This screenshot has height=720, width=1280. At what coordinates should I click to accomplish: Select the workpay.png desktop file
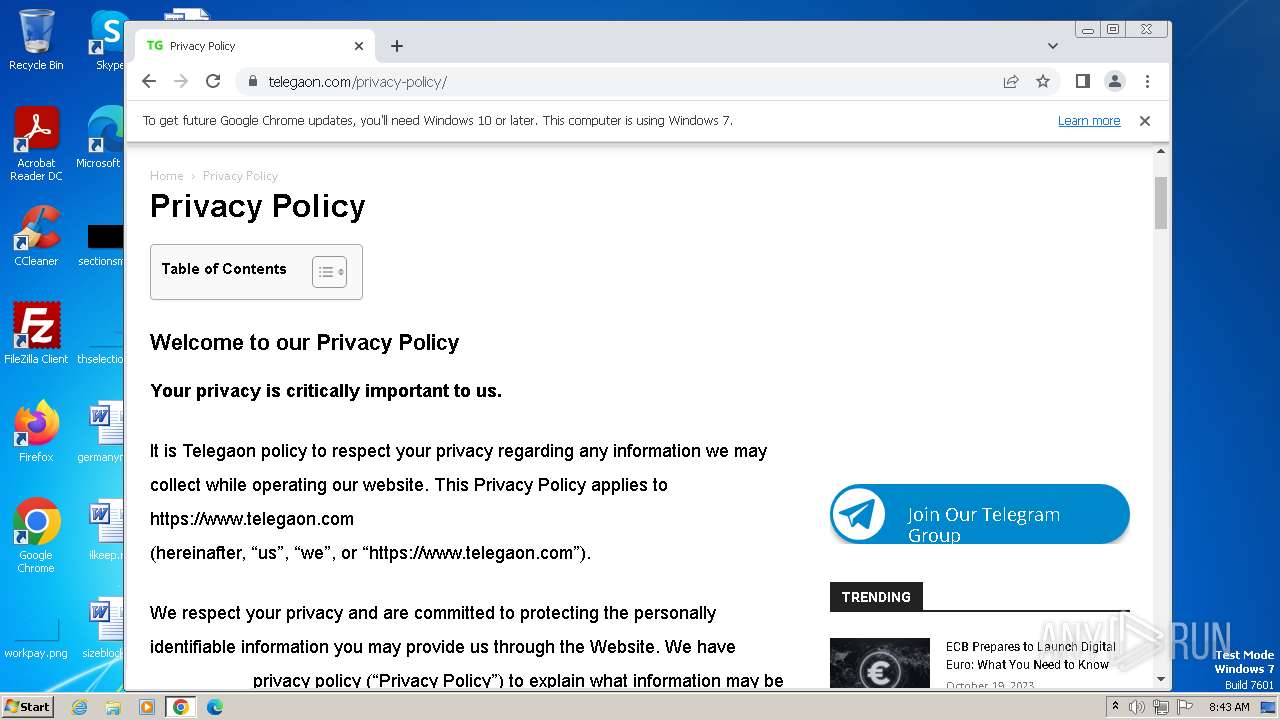(36, 639)
